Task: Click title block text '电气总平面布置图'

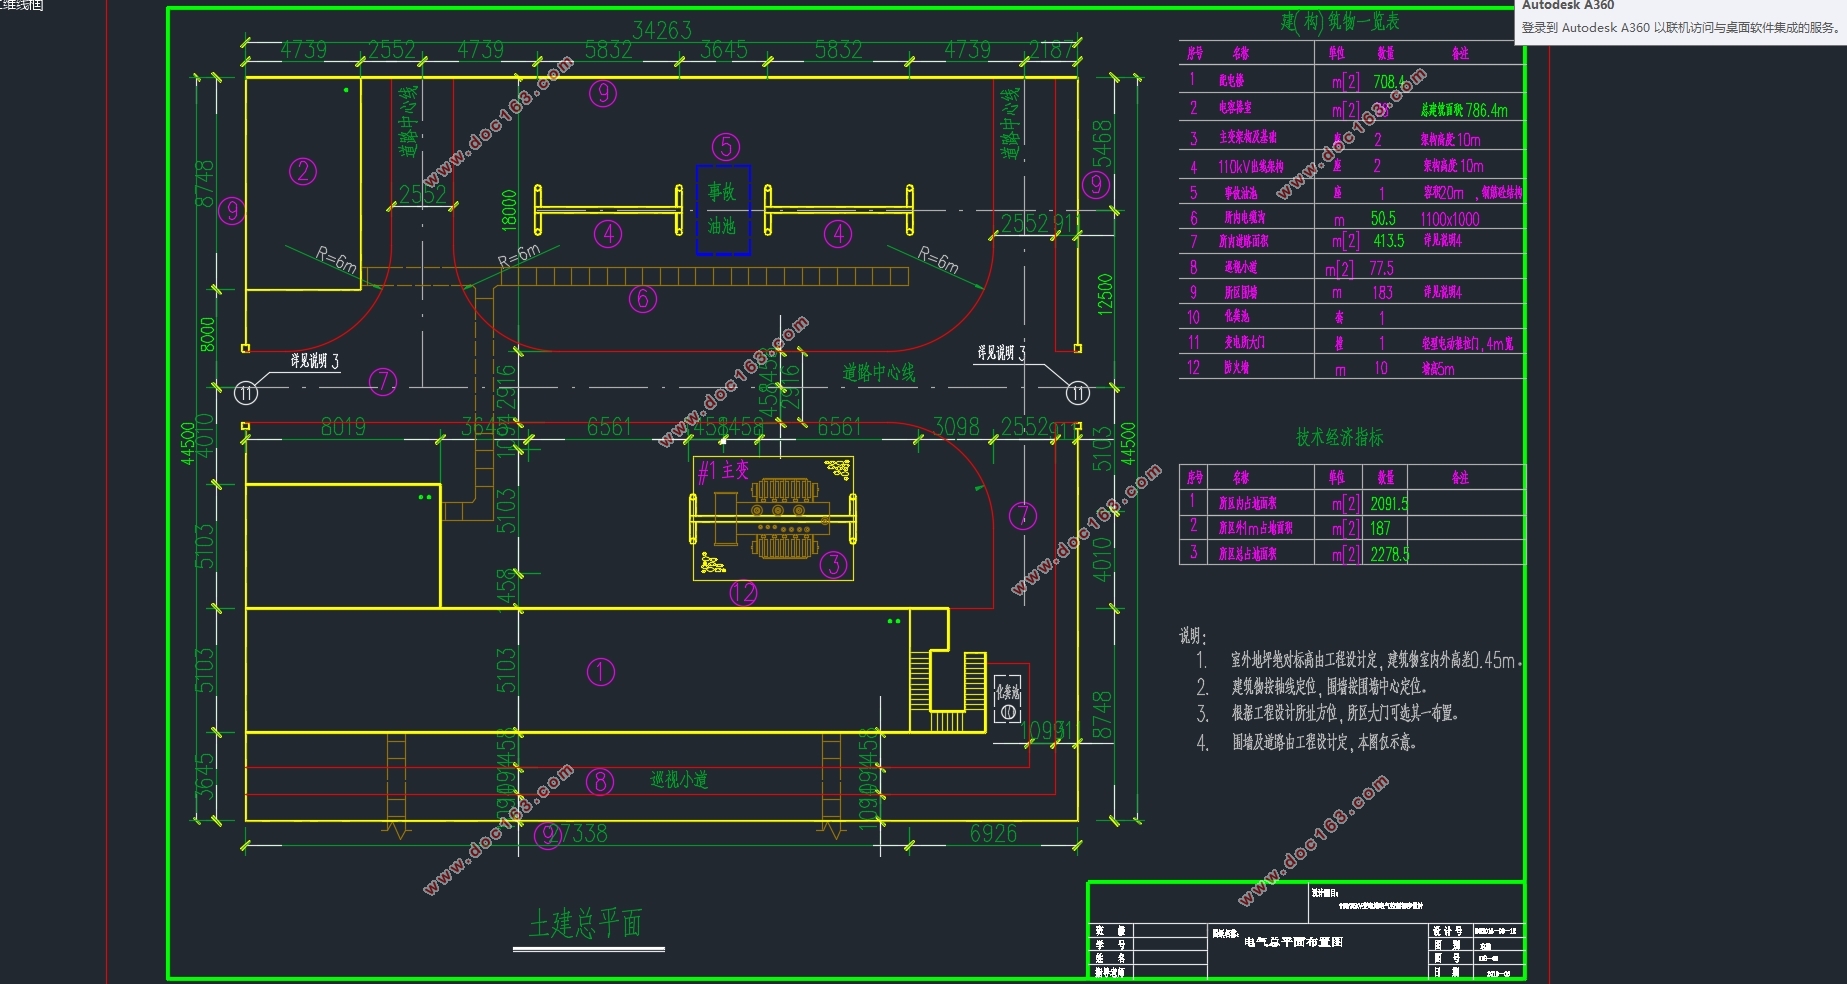Action: coord(1293,942)
